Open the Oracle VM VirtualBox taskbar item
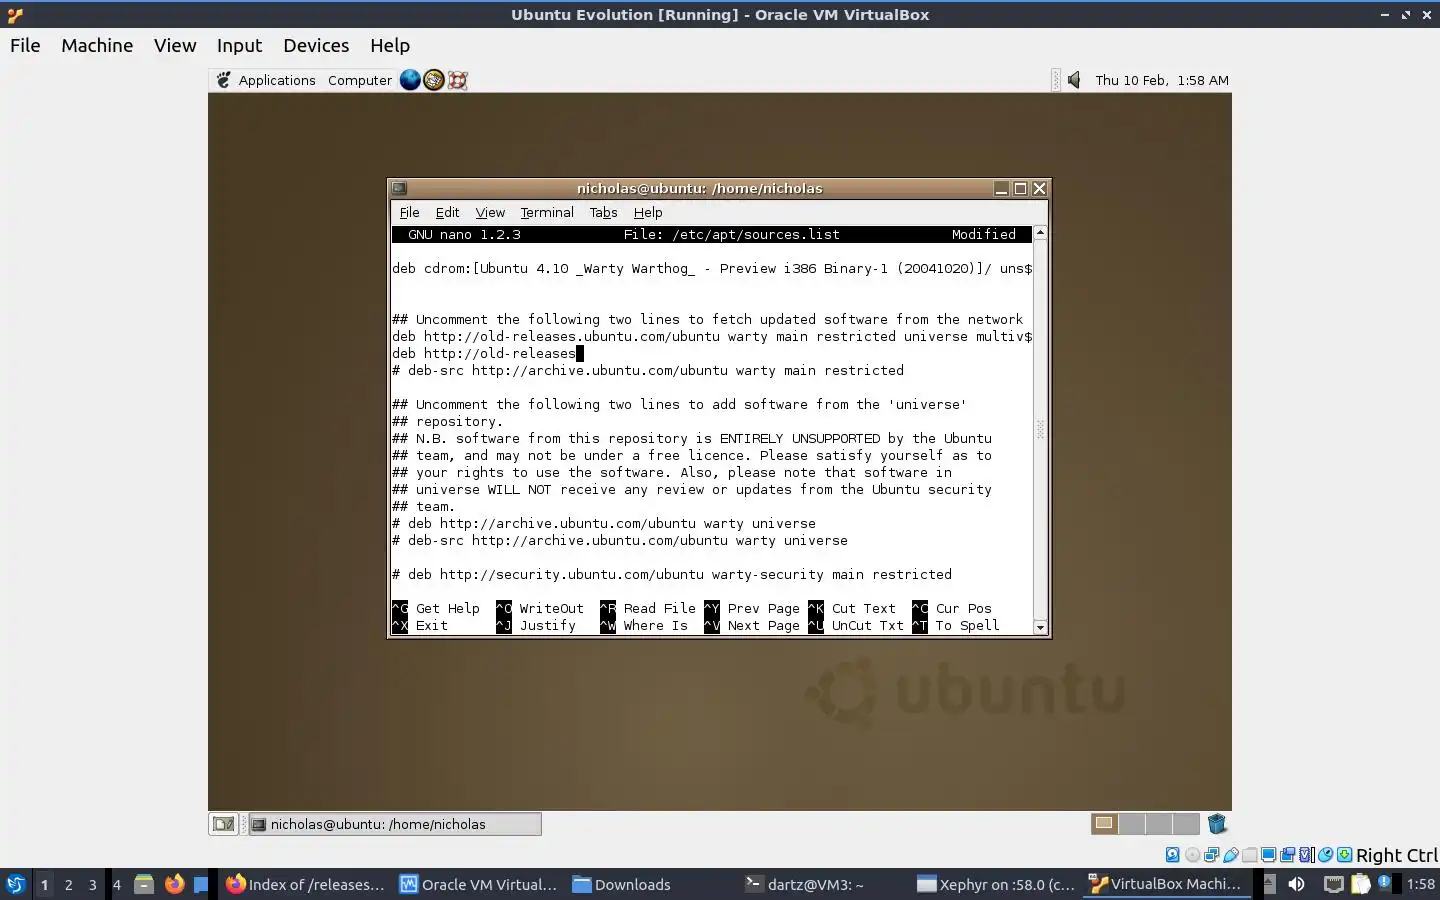 coord(478,884)
